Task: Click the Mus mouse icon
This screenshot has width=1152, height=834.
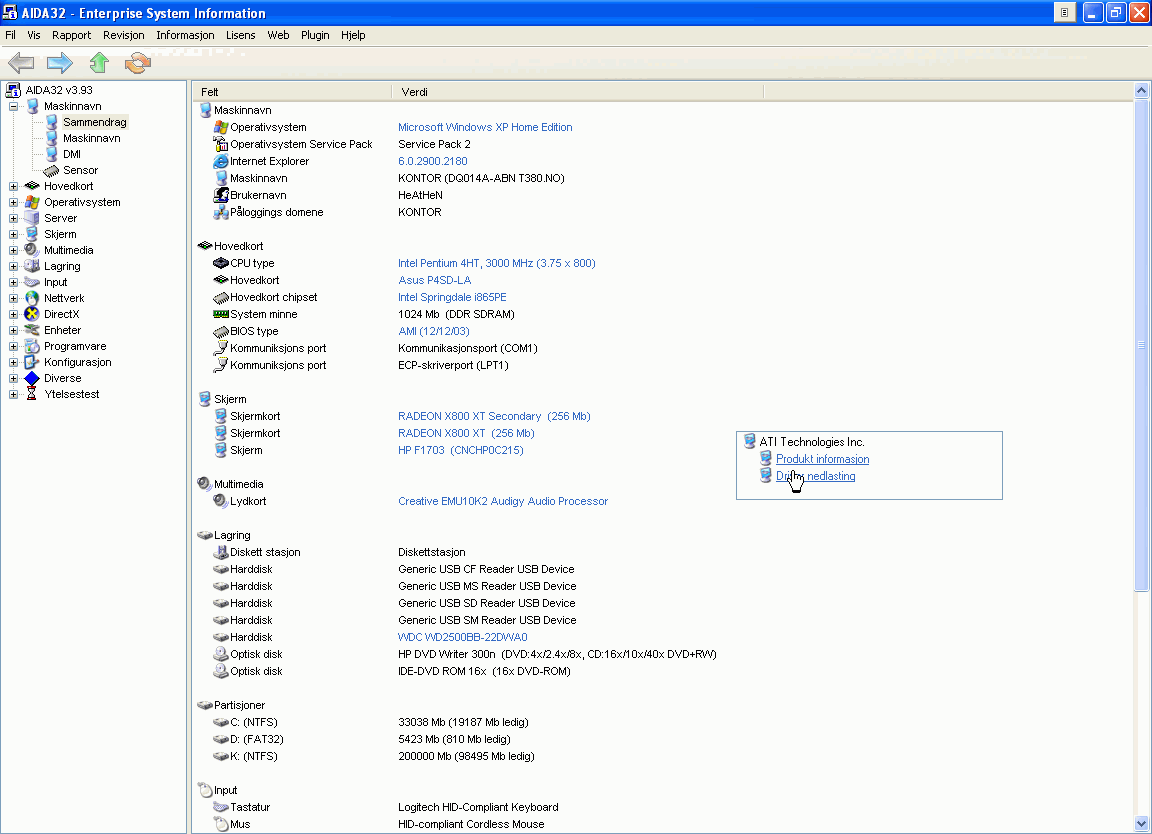Action: pos(220,824)
